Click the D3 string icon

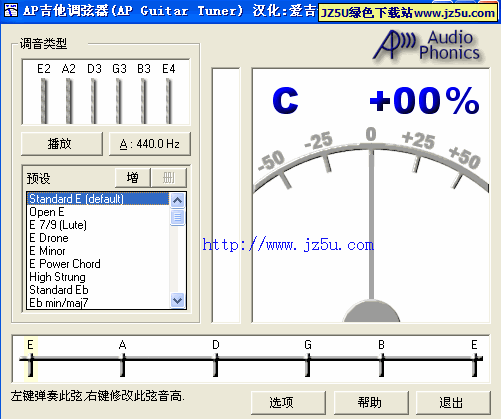coord(93,100)
